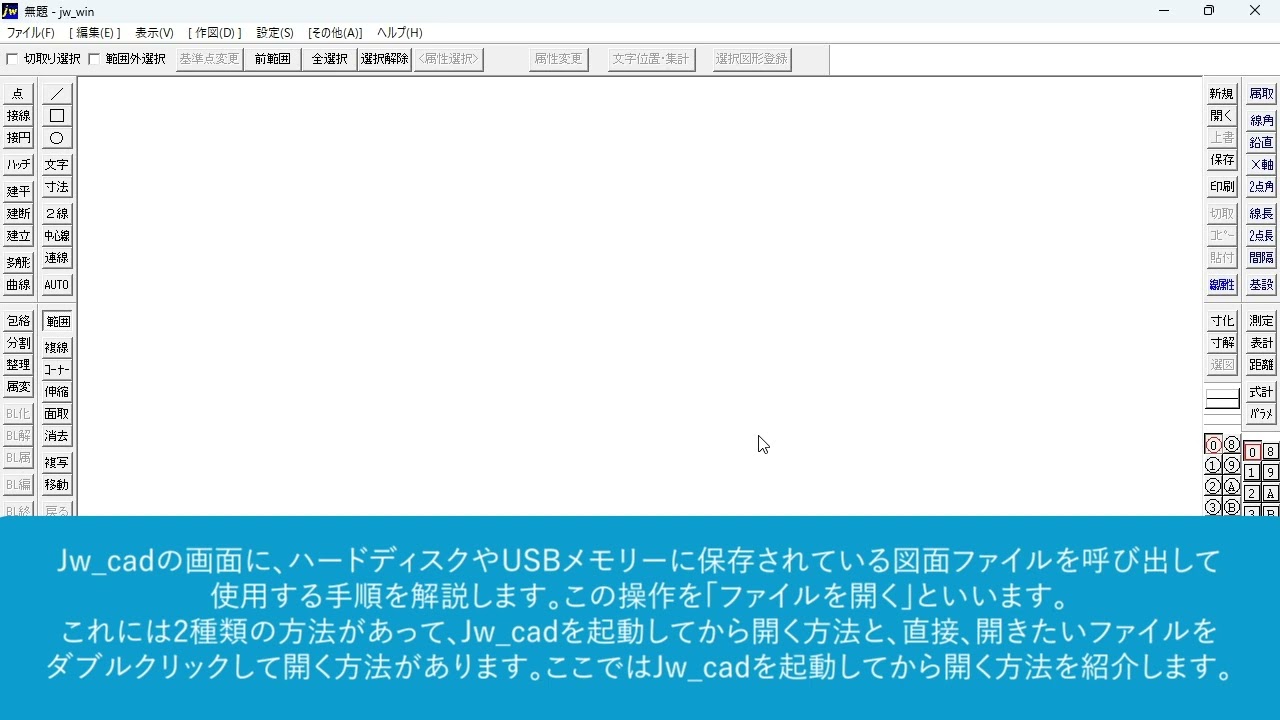The height and width of the screenshot is (720, 1280).
Task: Select the 文字 text tool
Action: click(x=57, y=165)
